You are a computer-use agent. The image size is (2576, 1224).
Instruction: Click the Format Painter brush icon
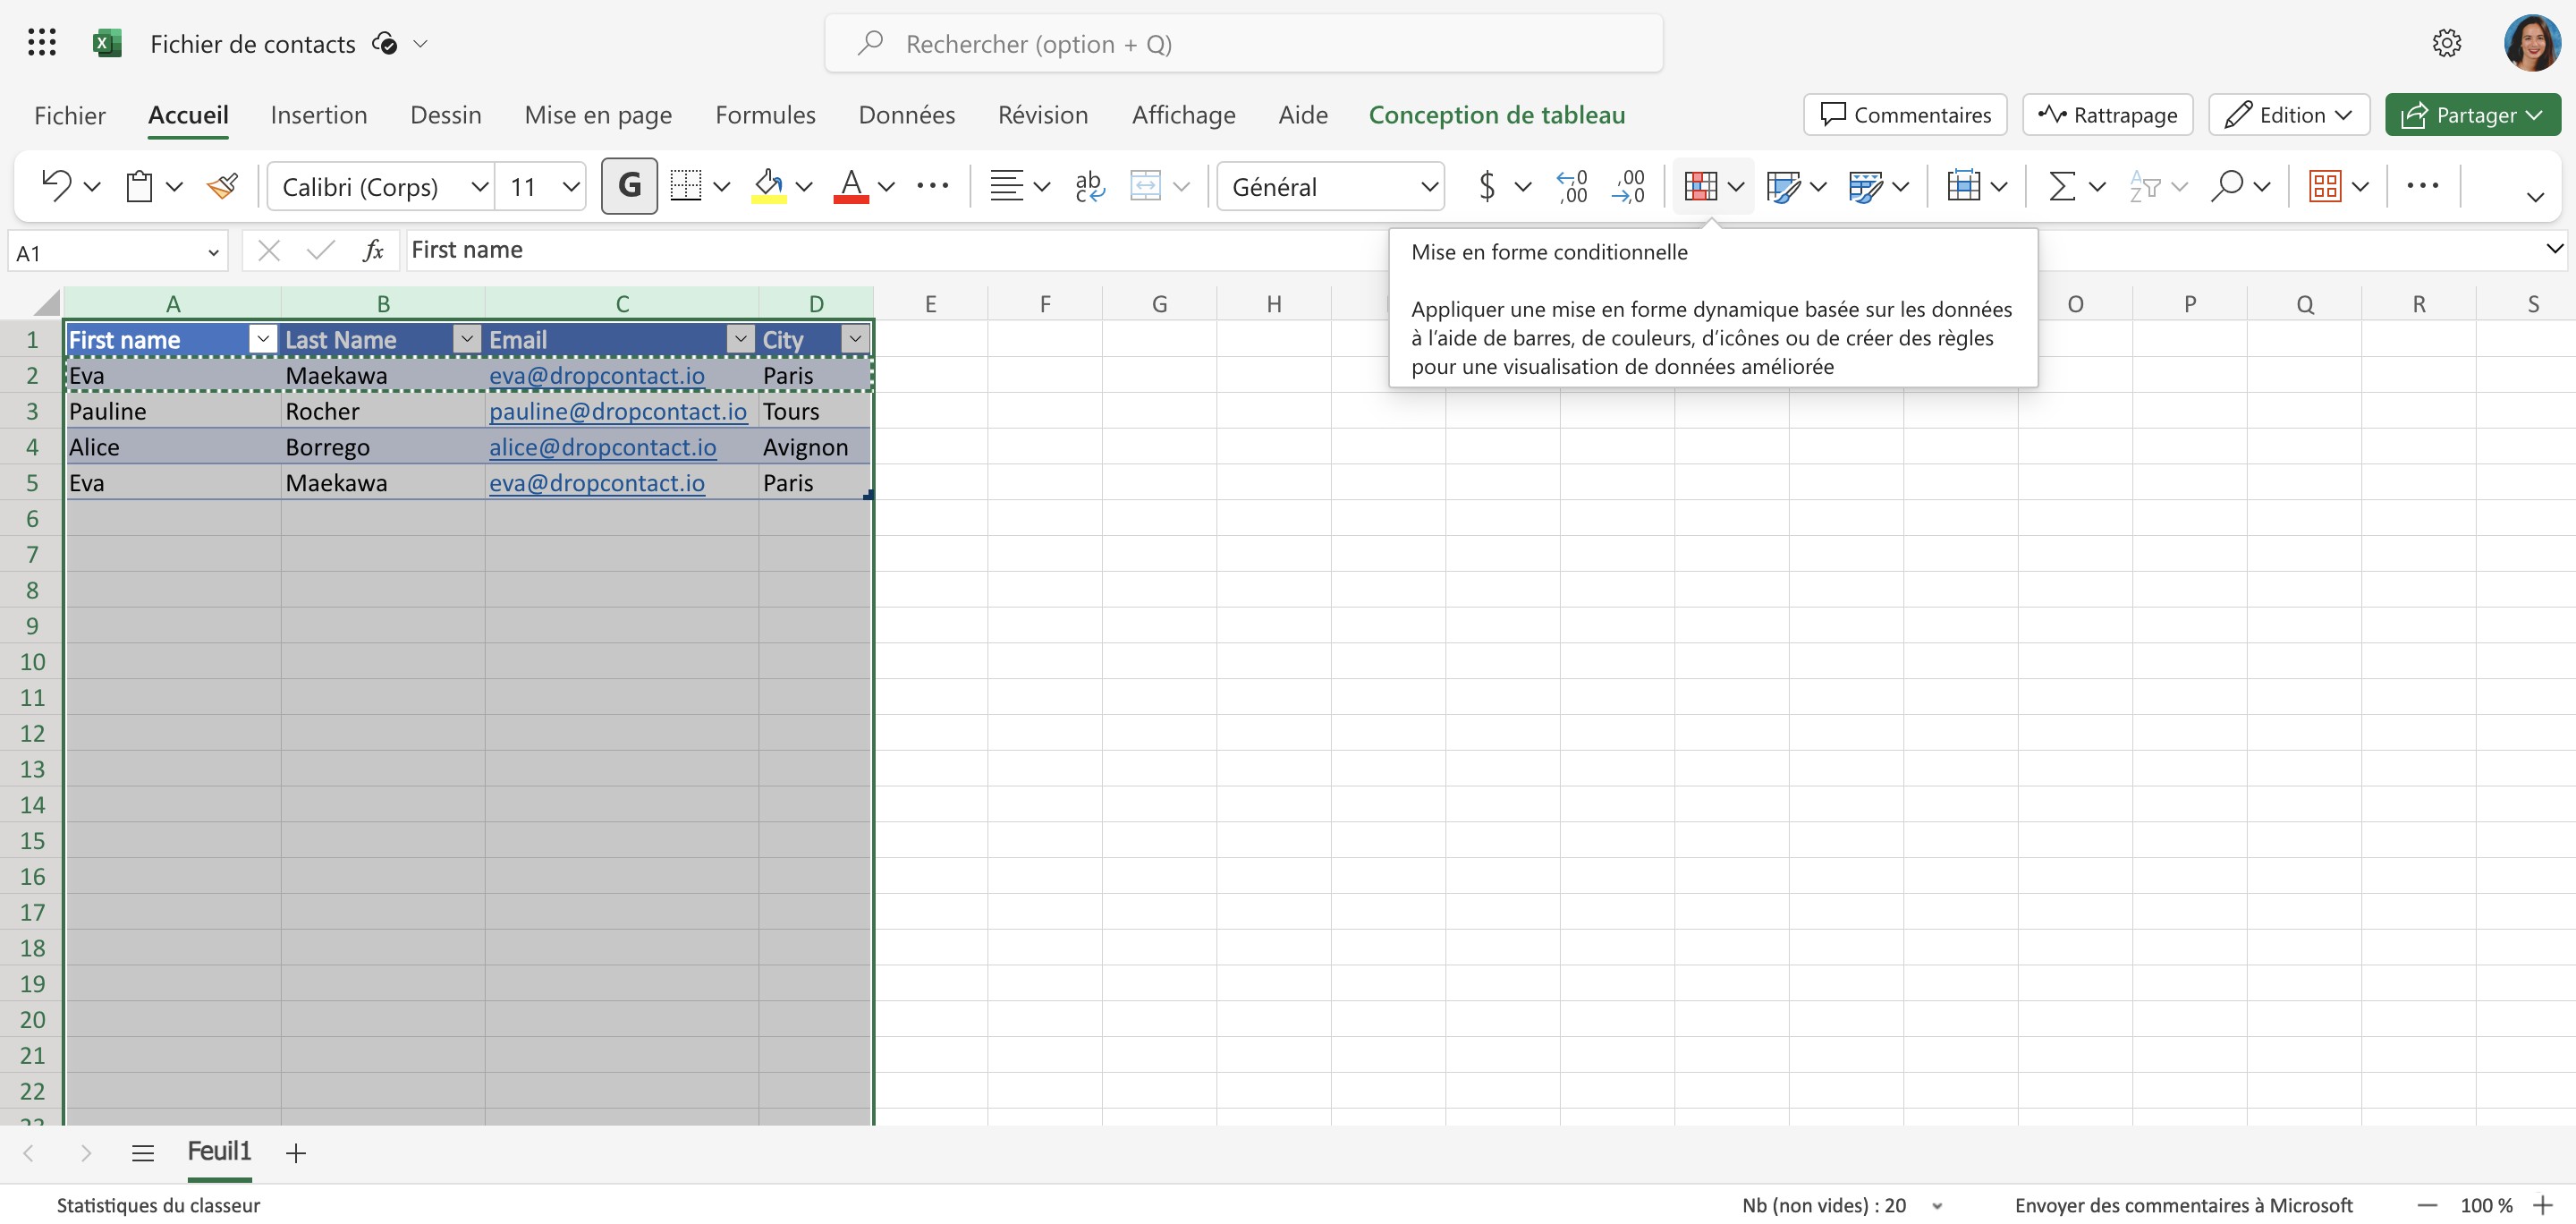pyautogui.click(x=222, y=186)
